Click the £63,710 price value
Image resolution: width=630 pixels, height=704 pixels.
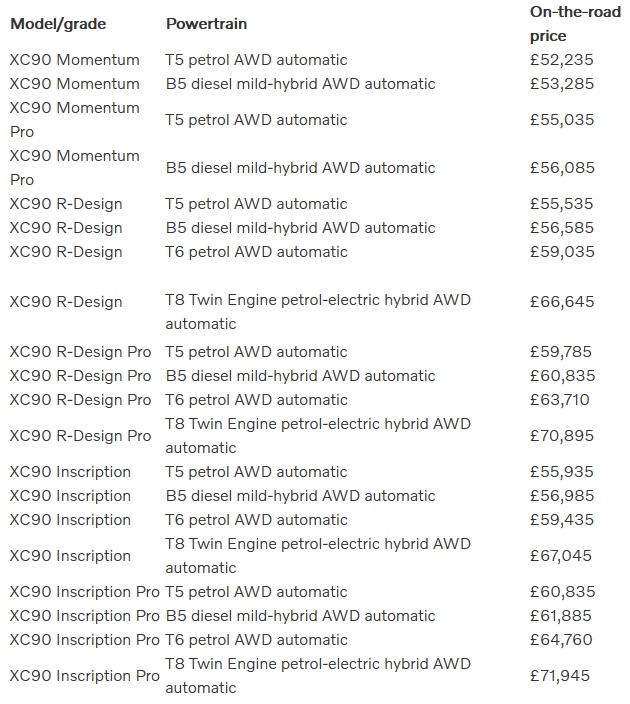click(x=561, y=400)
